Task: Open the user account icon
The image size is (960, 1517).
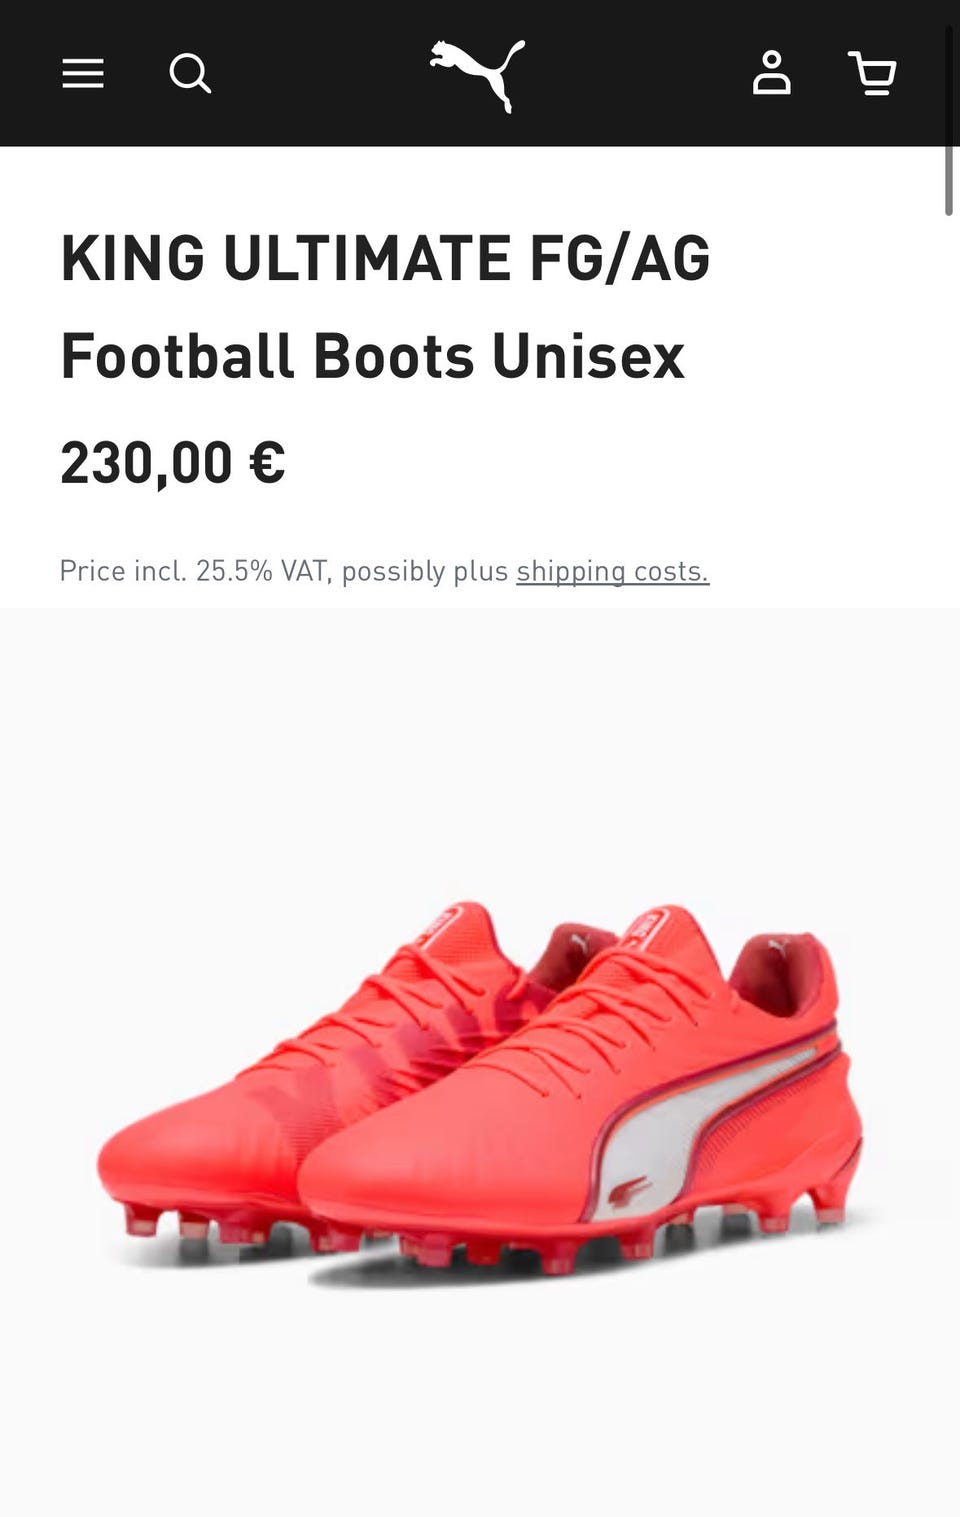Action: click(771, 73)
